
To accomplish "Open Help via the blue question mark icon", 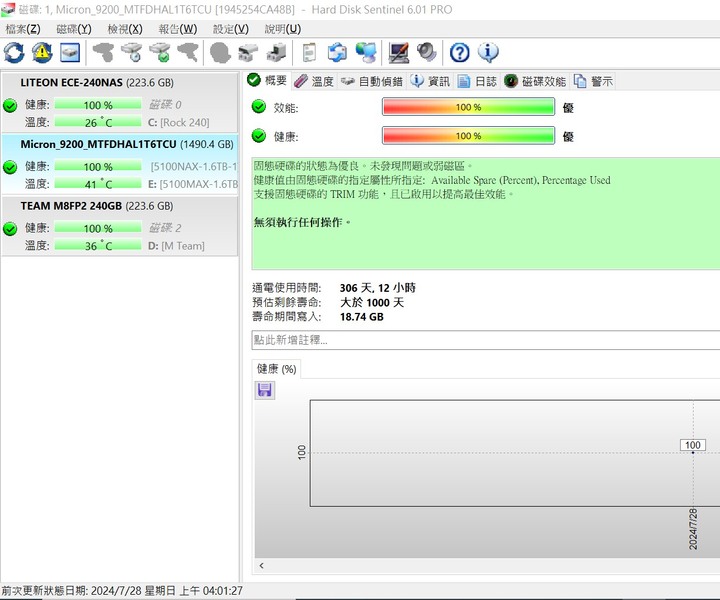I will coord(460,52).
